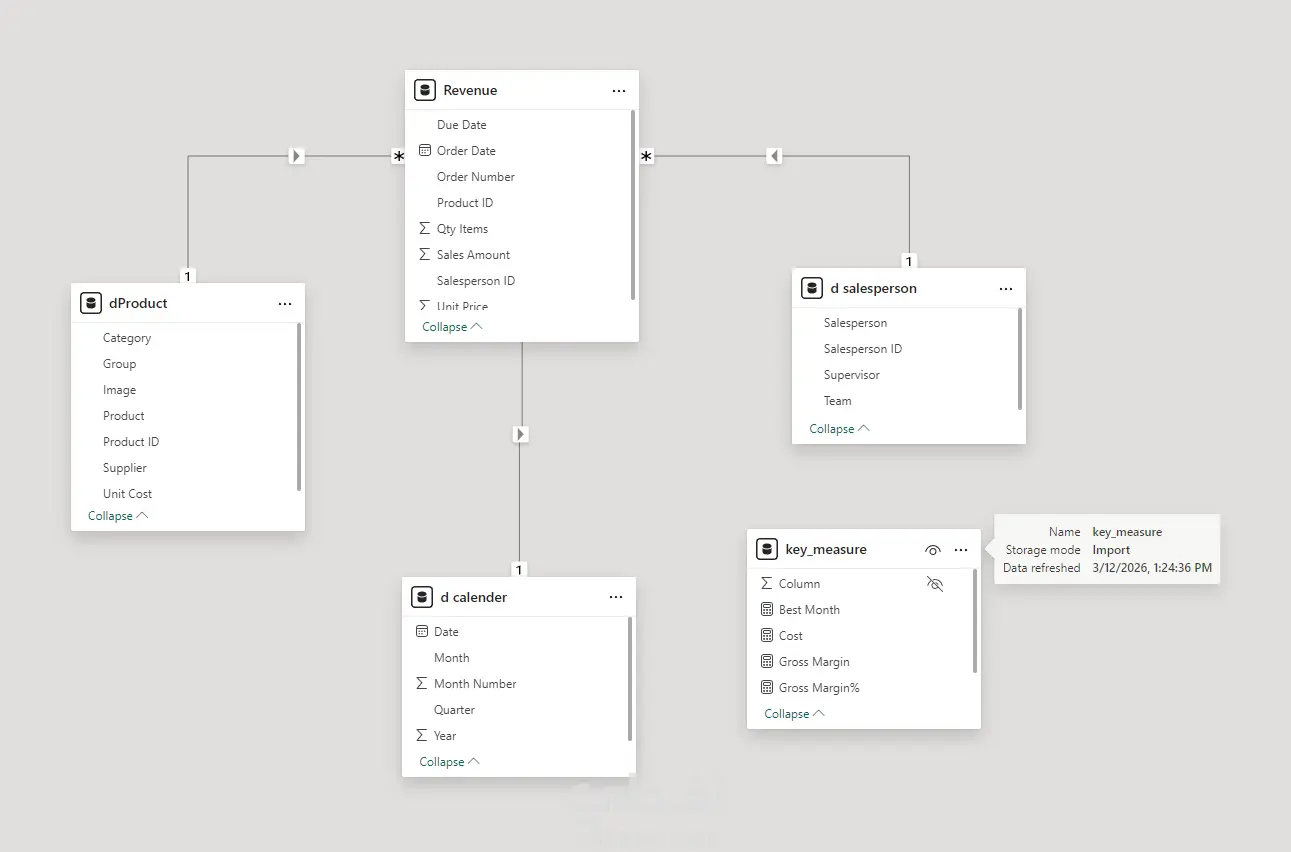Viewport: 1291px width, 852px height.
Task: Open d calender table more options
Action: pos(616,598)
